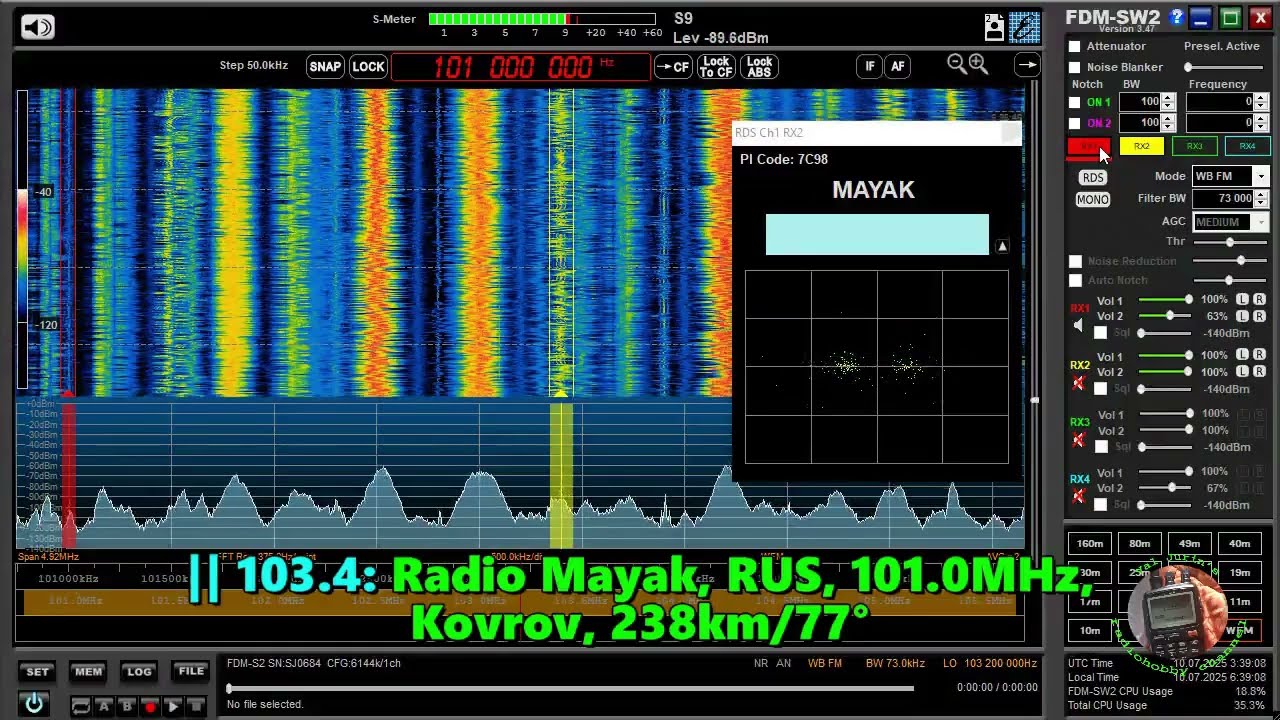Open the LOG panel
Image resolution: width=1280 pixels, height=720 pixels.
[x=139, y=672]
